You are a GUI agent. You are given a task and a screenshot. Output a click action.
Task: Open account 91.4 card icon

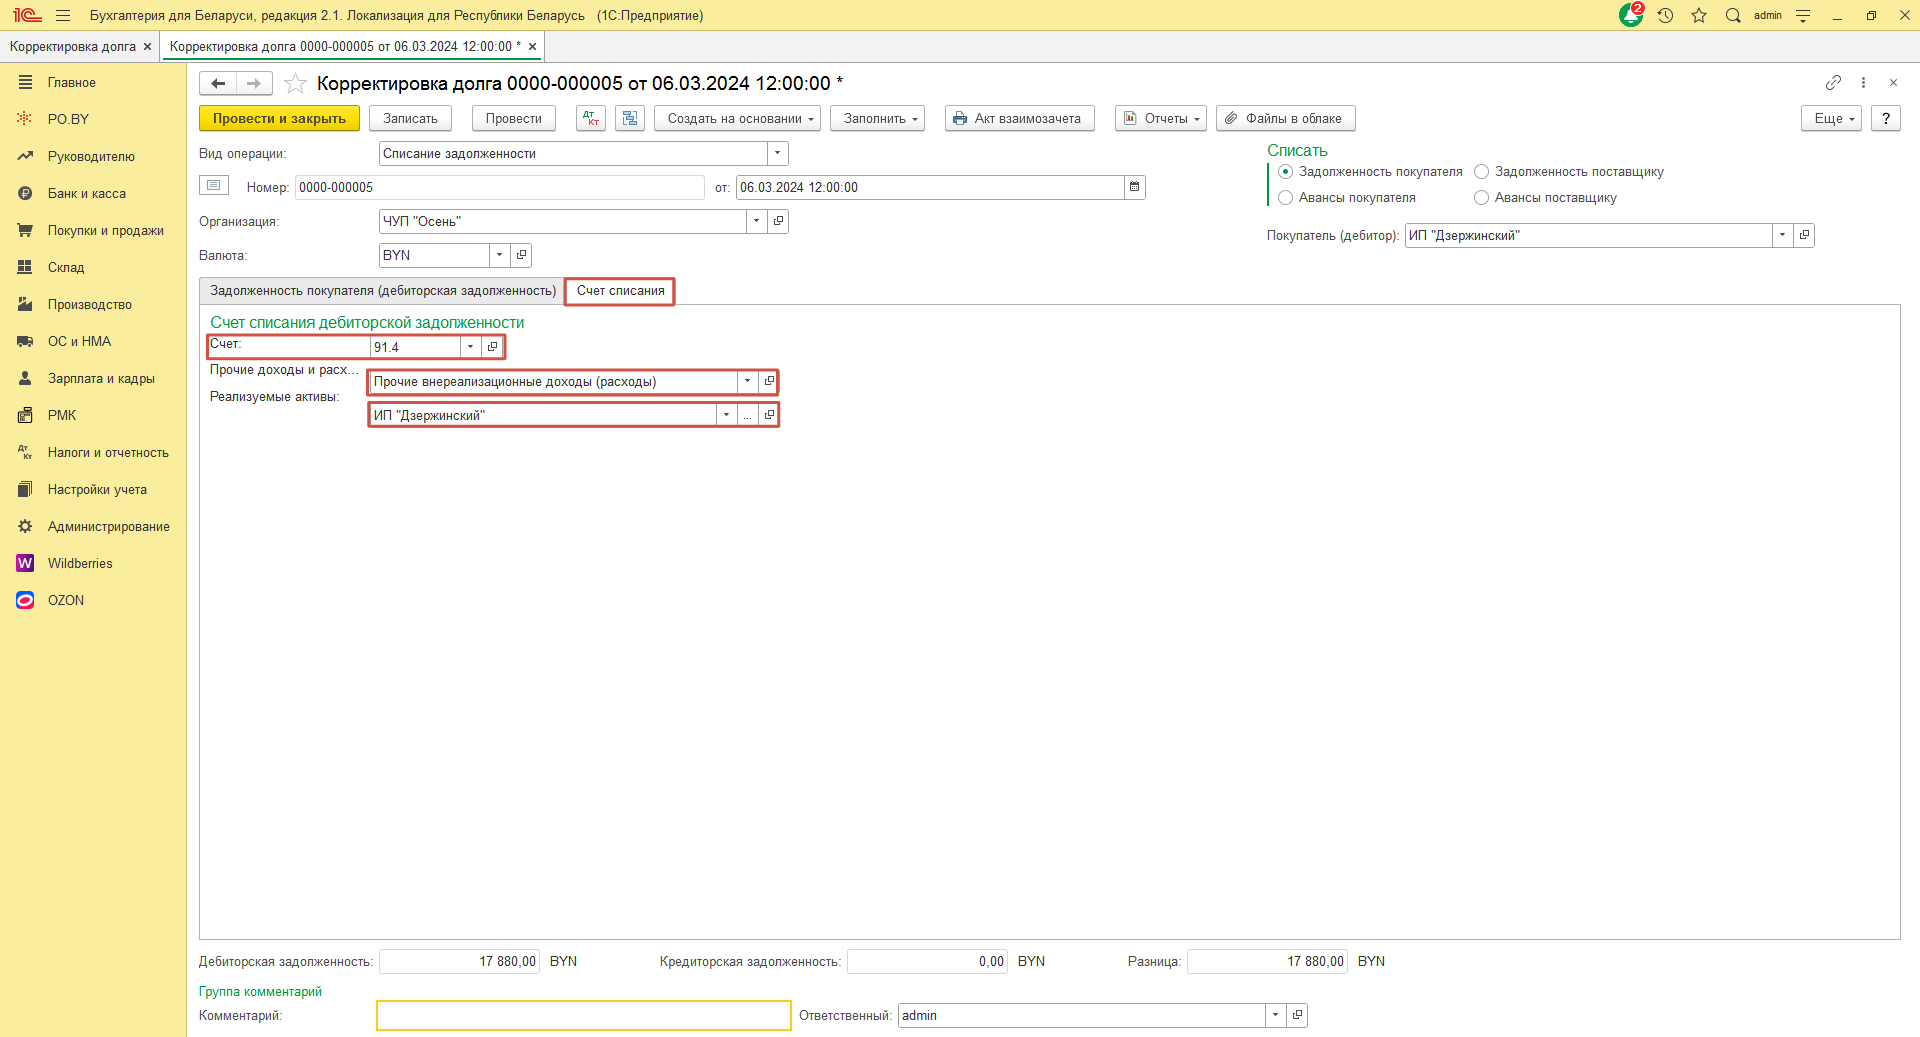click(492, 347)
